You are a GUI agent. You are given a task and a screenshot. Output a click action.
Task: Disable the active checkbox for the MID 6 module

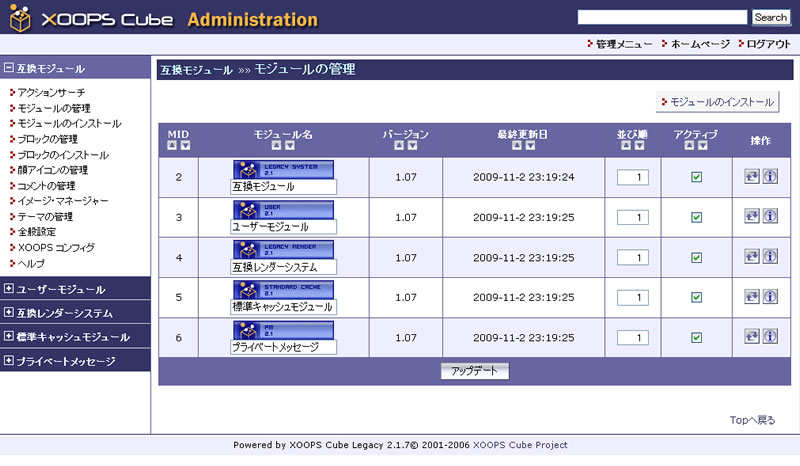pyautogui.click(x=696, y=337)
